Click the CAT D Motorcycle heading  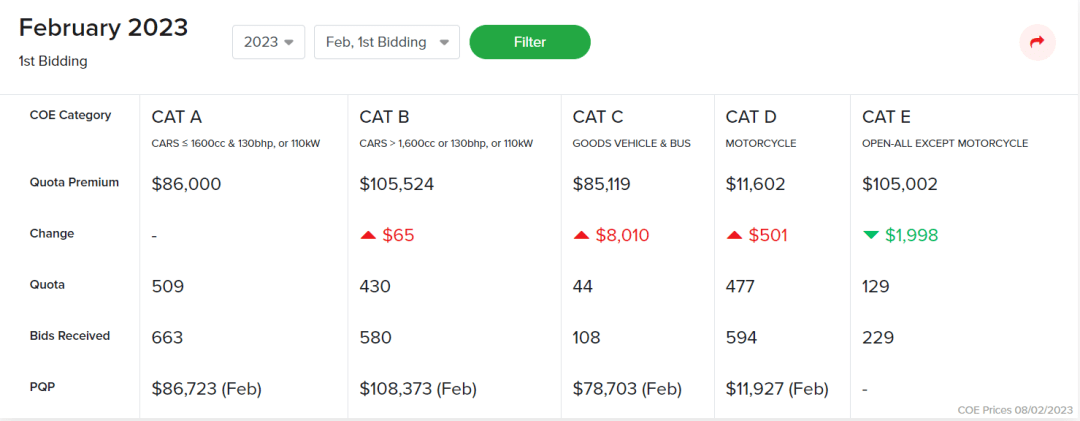coord(751,117)
